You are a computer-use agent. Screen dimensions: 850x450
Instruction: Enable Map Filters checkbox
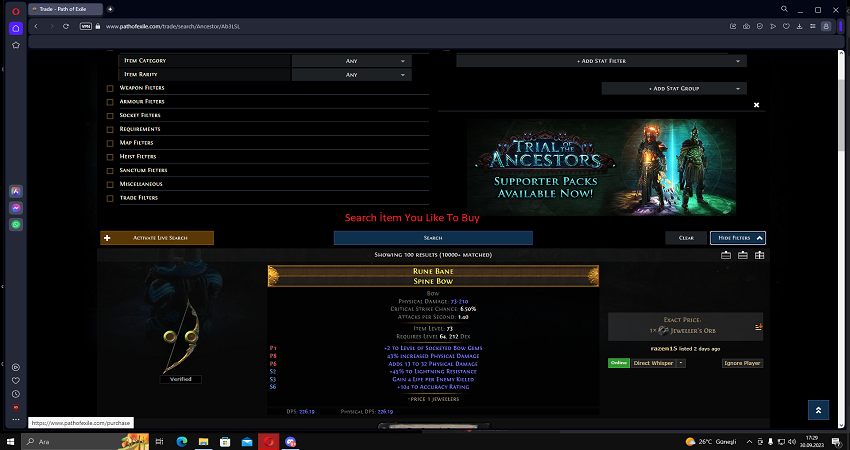110,143
